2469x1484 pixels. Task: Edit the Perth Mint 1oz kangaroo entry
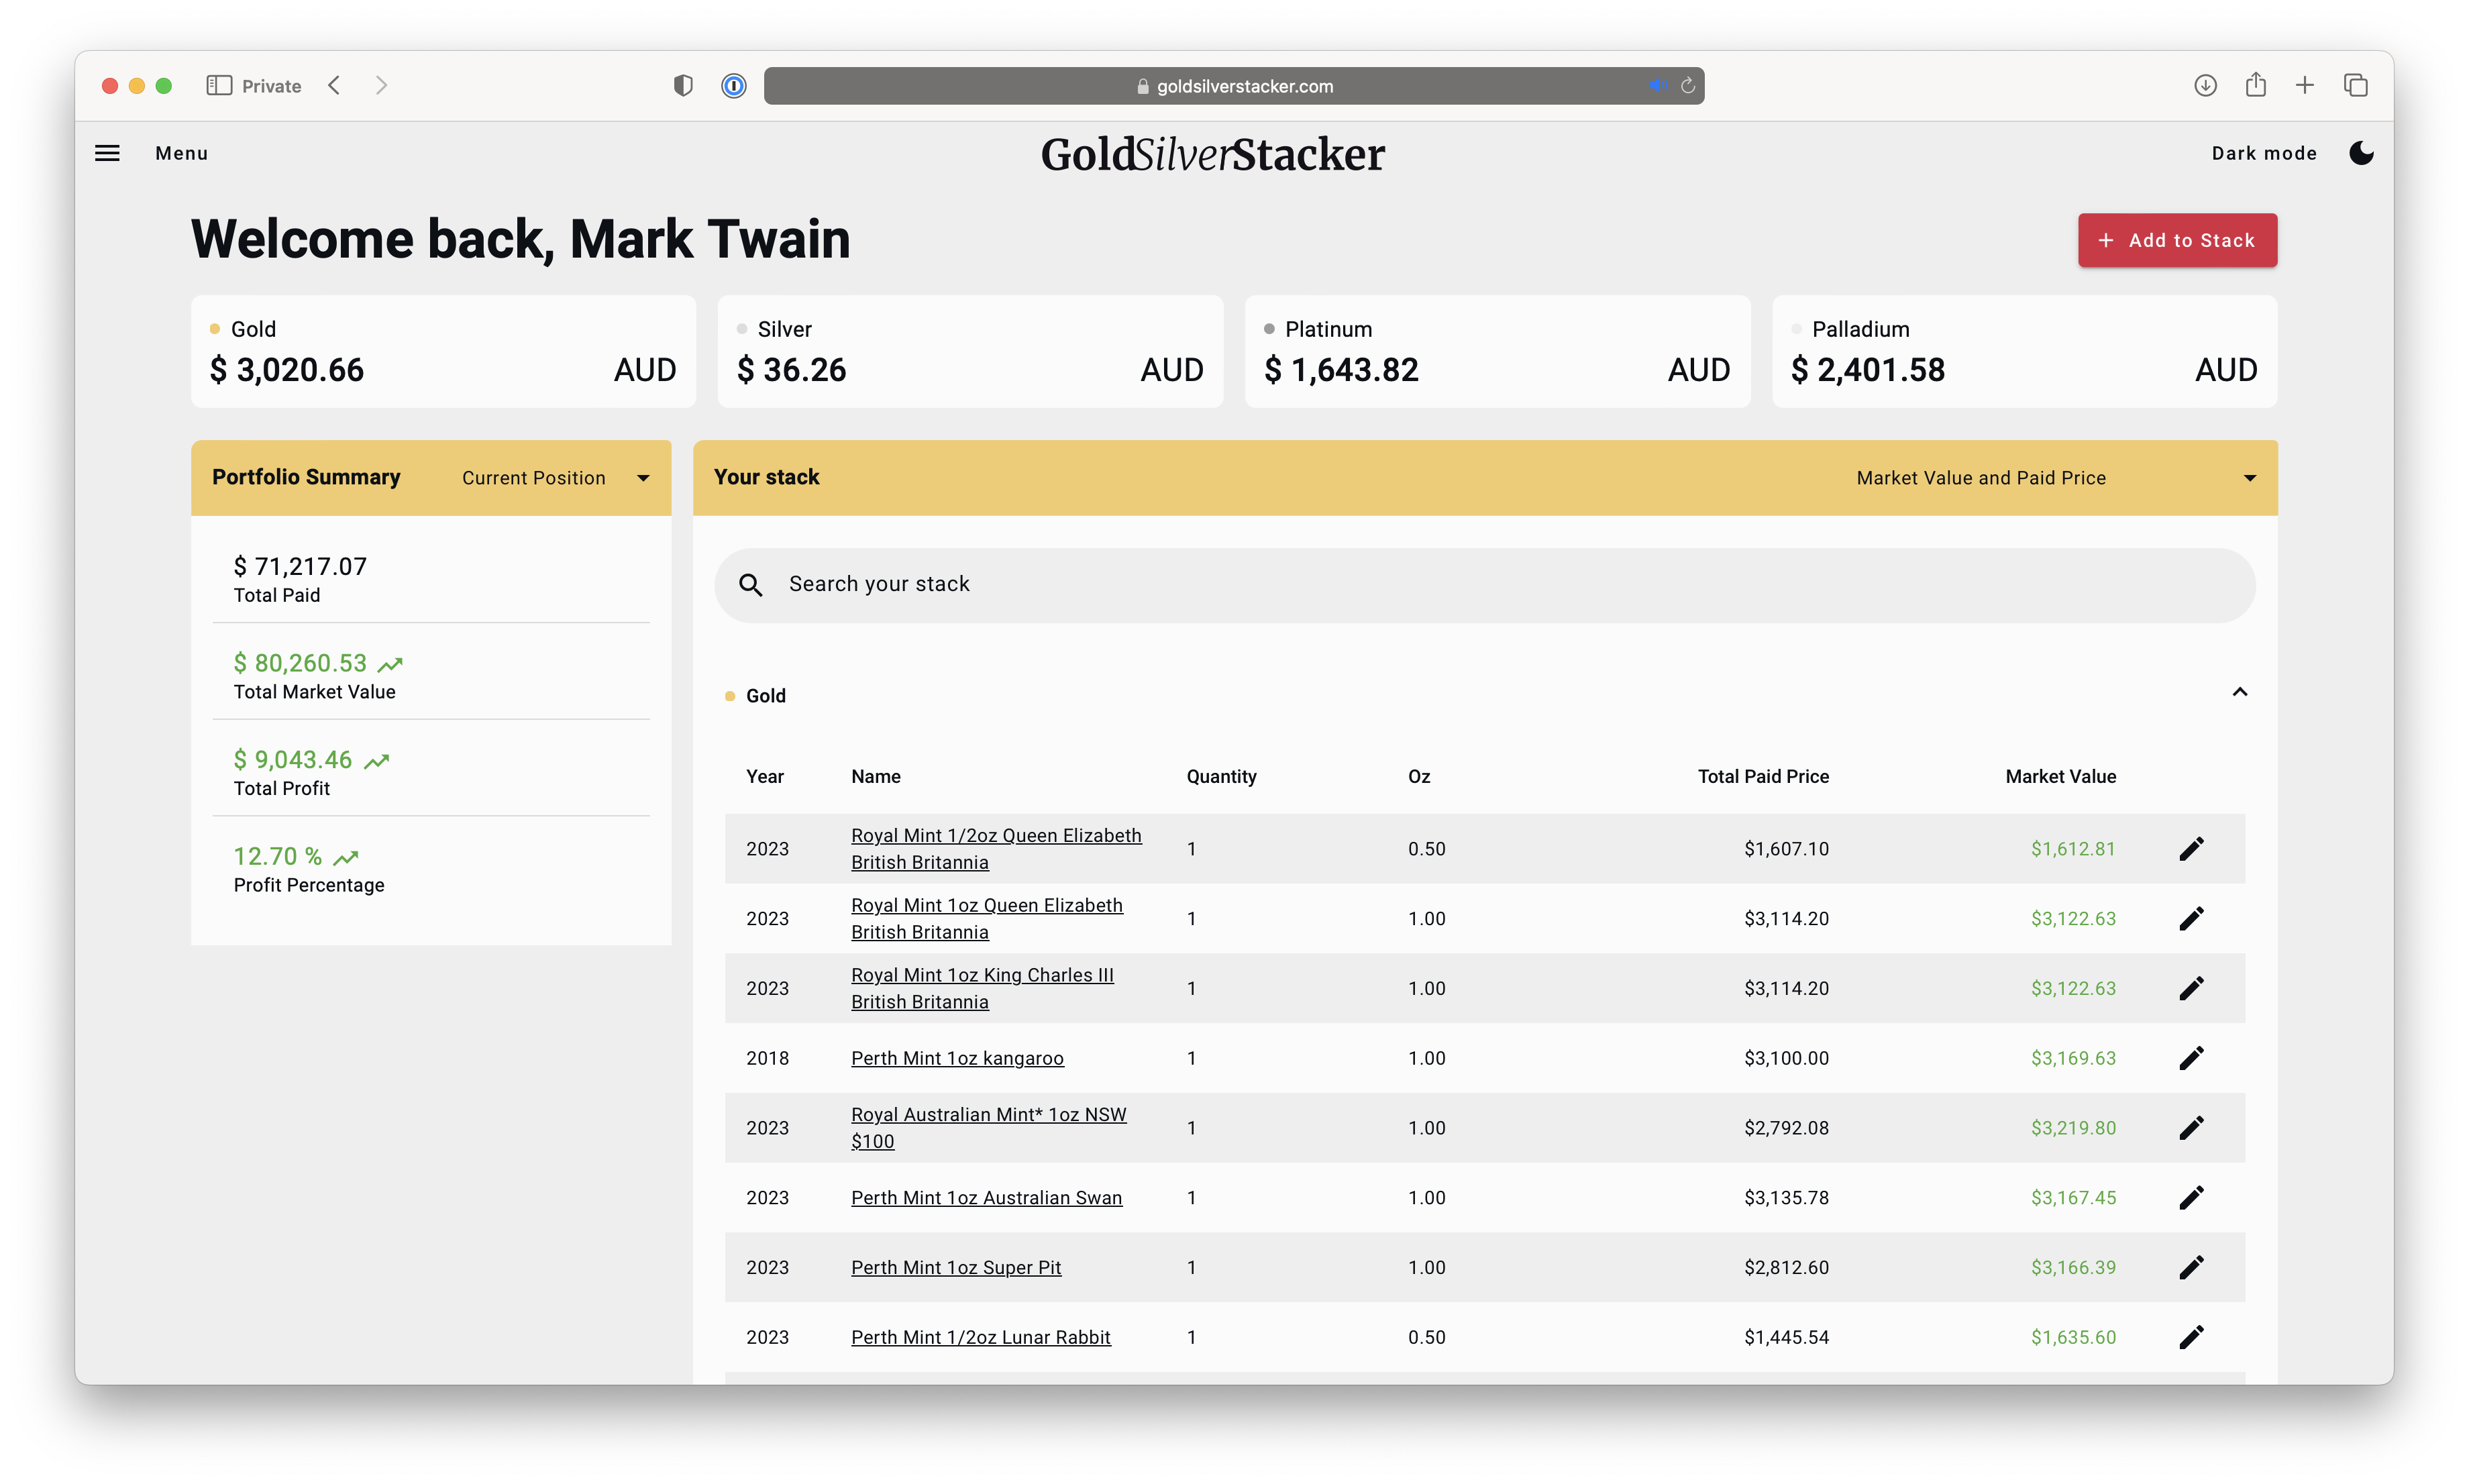[2191, 1057]
